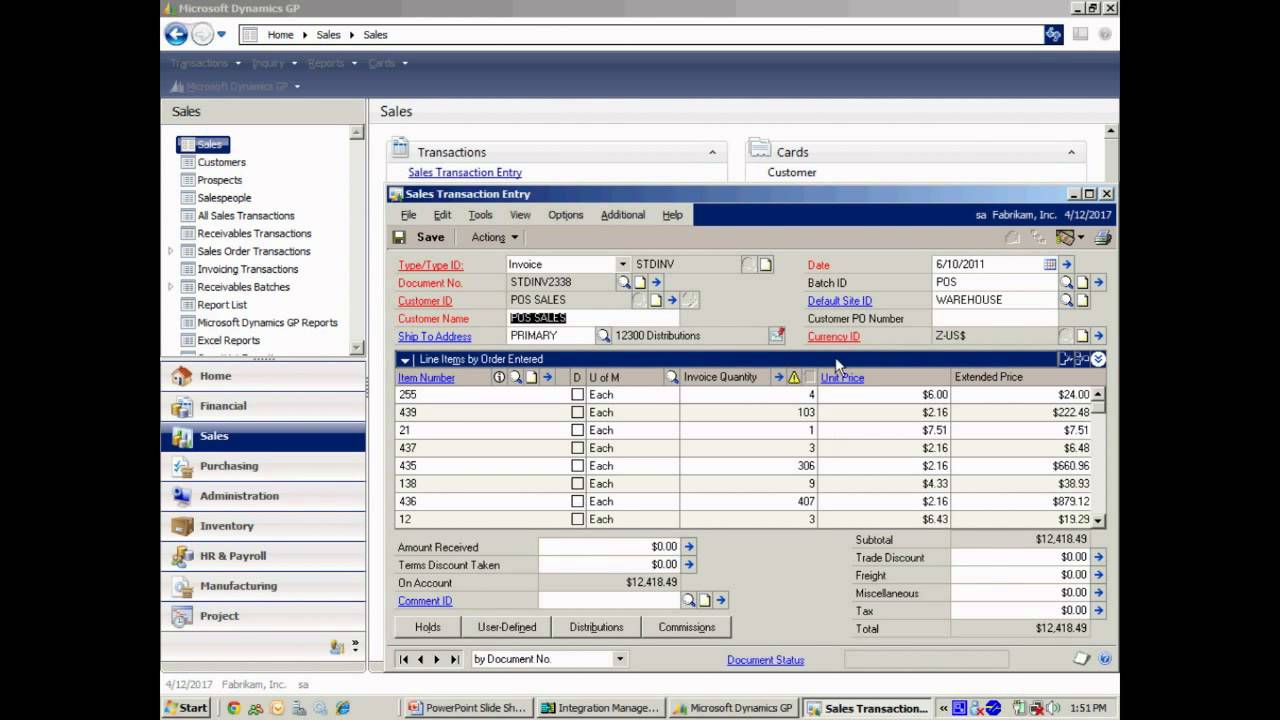Open the Type dropdown showing Invoice
Viewport: 1280px width, 720px height.
click(x=622, y=264)
